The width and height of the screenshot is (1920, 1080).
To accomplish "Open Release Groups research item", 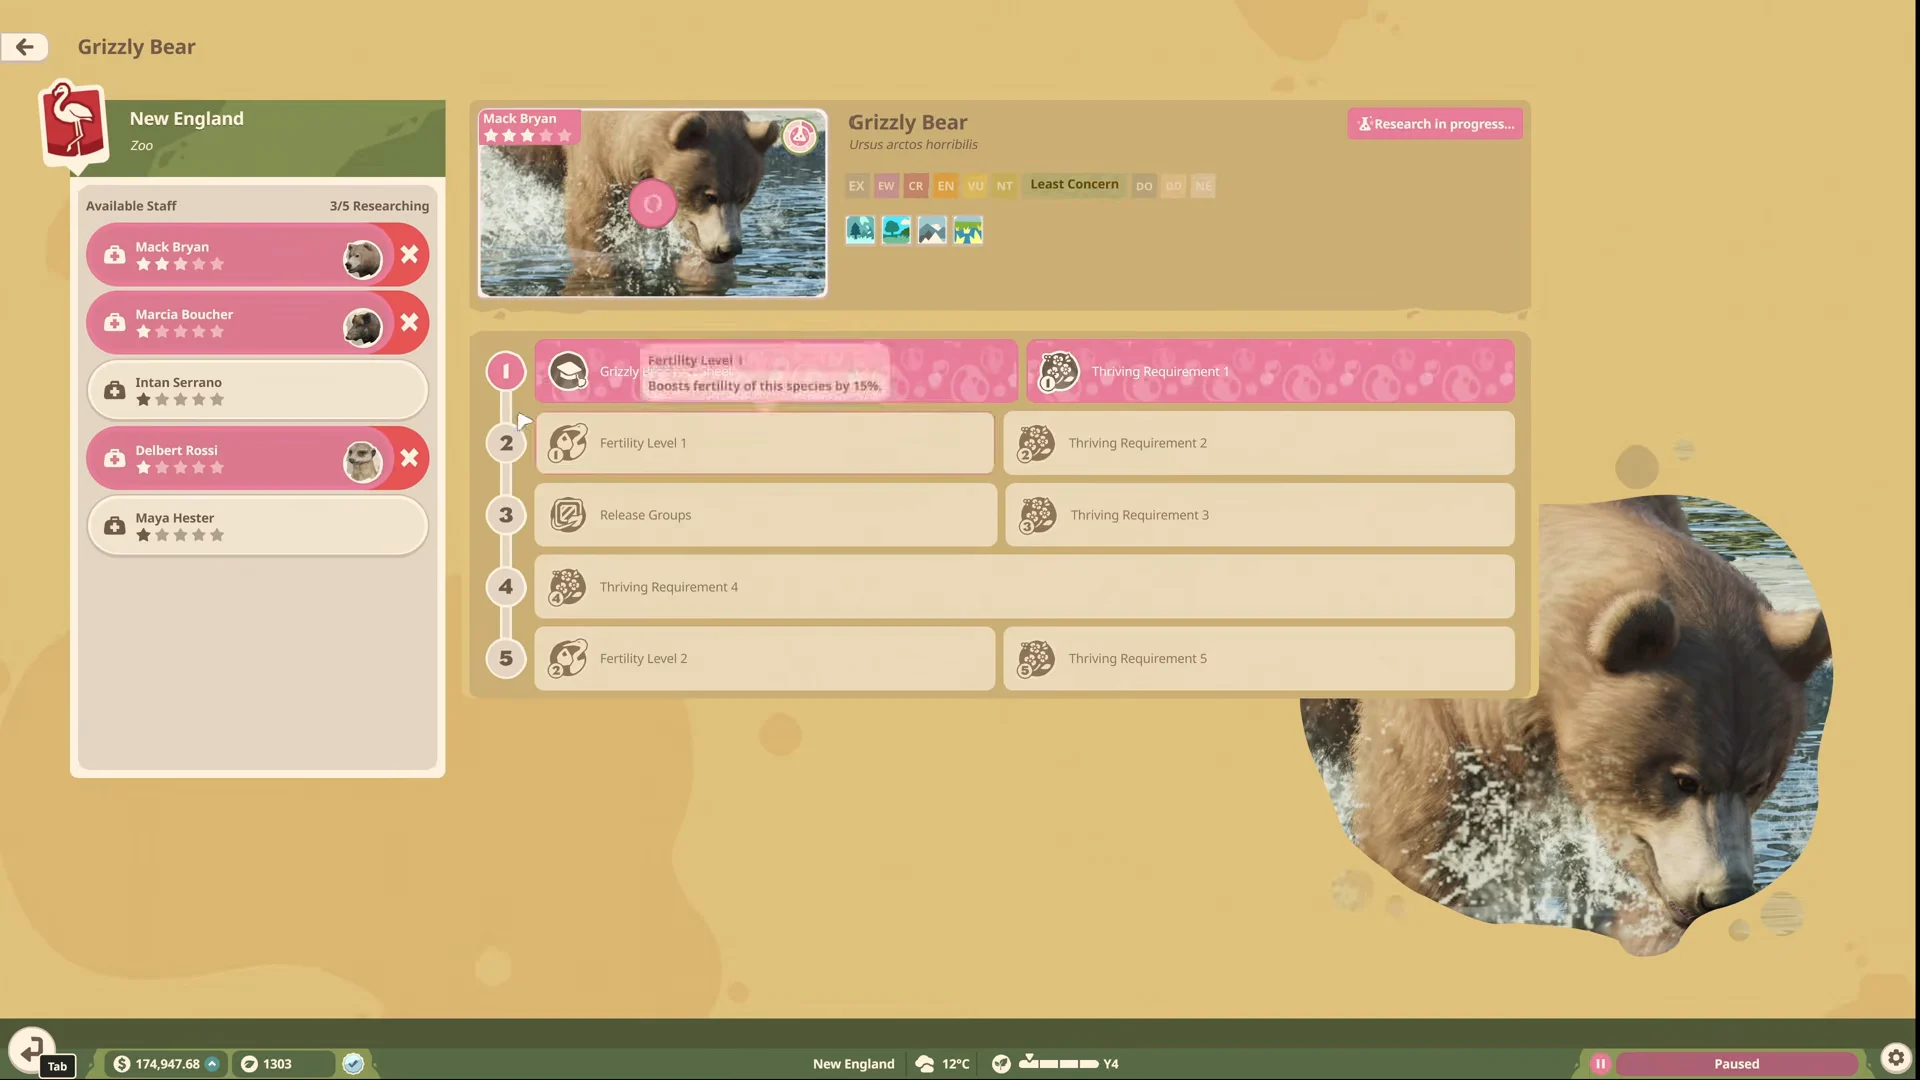I will (x=766, y=515).
